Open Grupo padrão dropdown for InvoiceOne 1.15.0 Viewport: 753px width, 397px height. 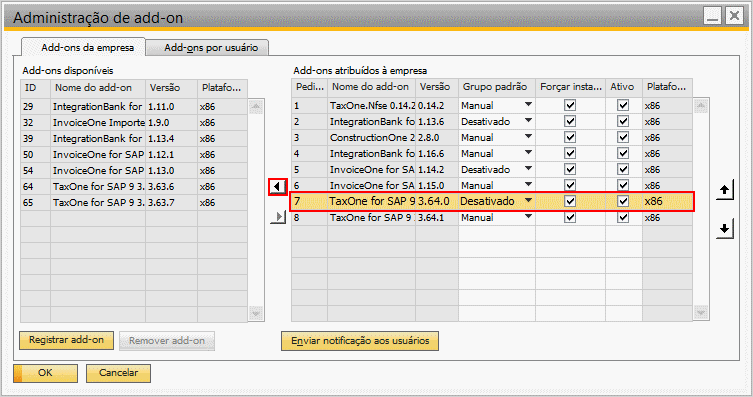click(x=528, y=185)
